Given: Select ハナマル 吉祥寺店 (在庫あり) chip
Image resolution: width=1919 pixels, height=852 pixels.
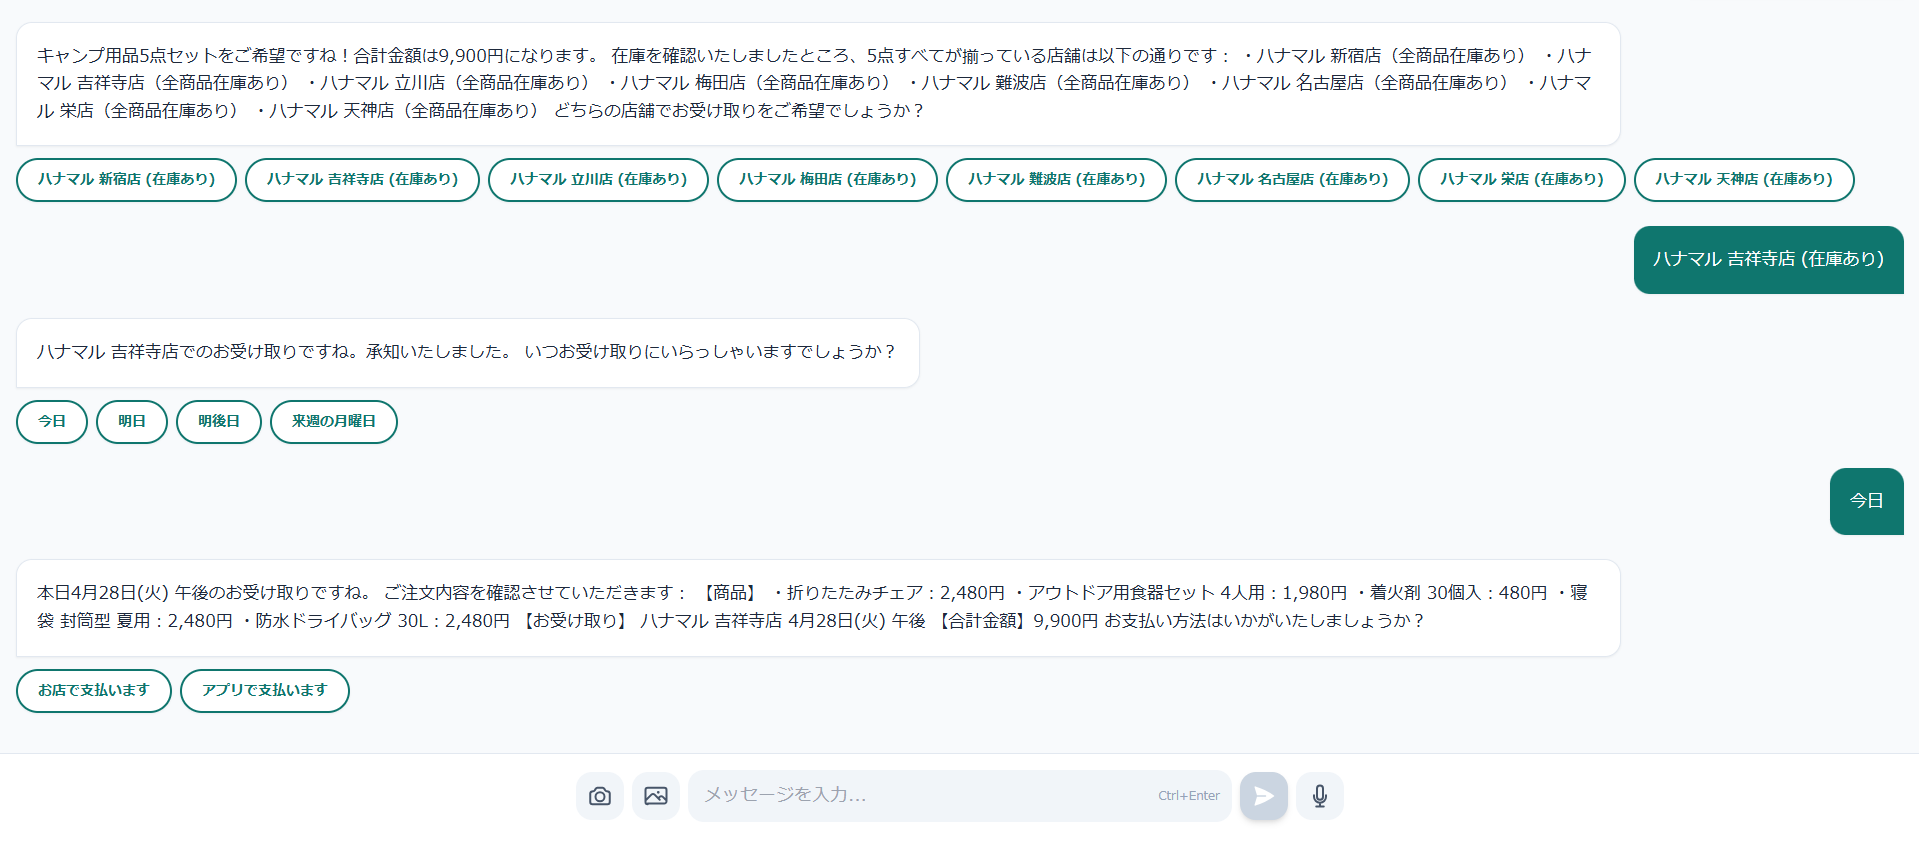Looking at the screenshot, I should pos(362,180).
